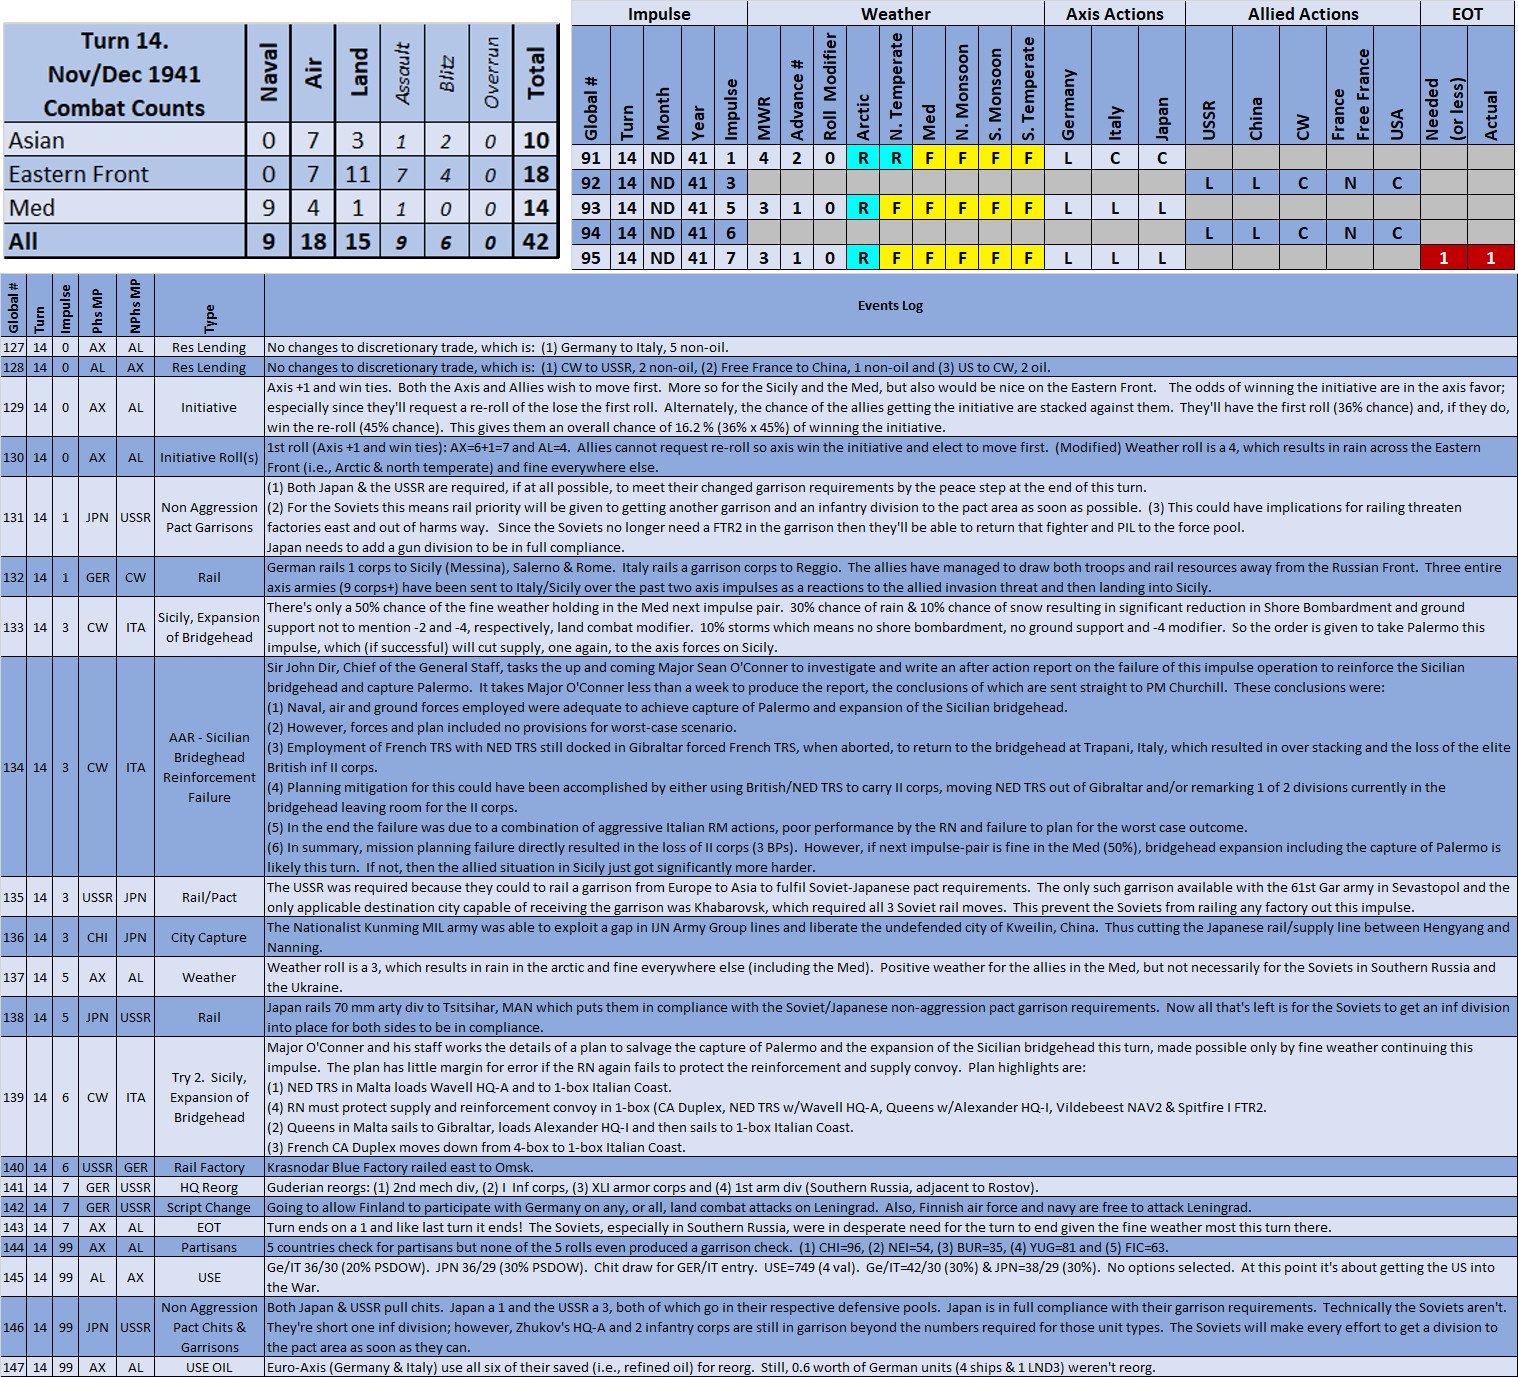1518x1377 pixels.
Task: Select the "Asian" row label
Action: point(124,140)
